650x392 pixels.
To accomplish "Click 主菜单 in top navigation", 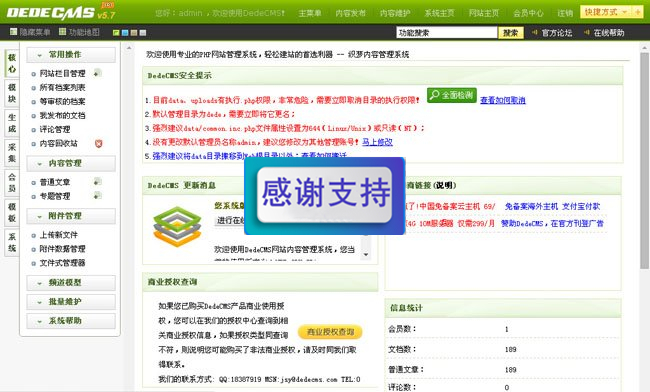I will click(x=310, y=13).
